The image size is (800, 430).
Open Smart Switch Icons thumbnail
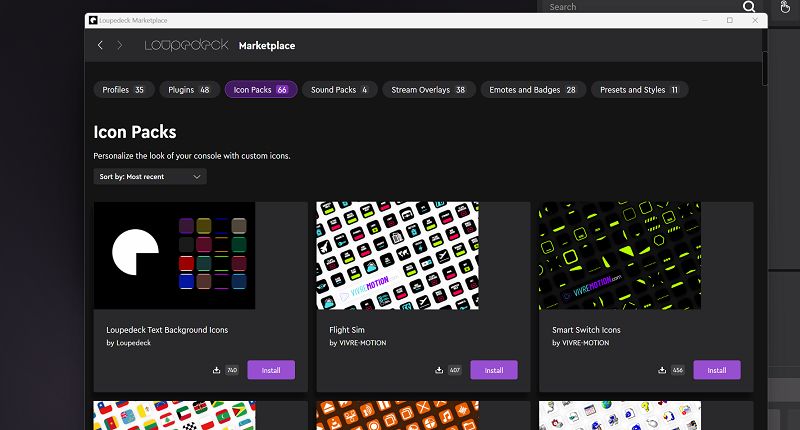pos(620,256)
